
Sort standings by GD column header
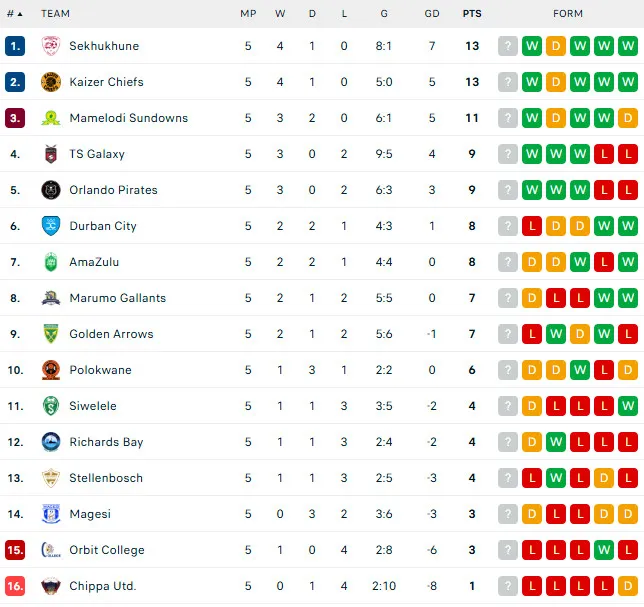pos(431,14)
